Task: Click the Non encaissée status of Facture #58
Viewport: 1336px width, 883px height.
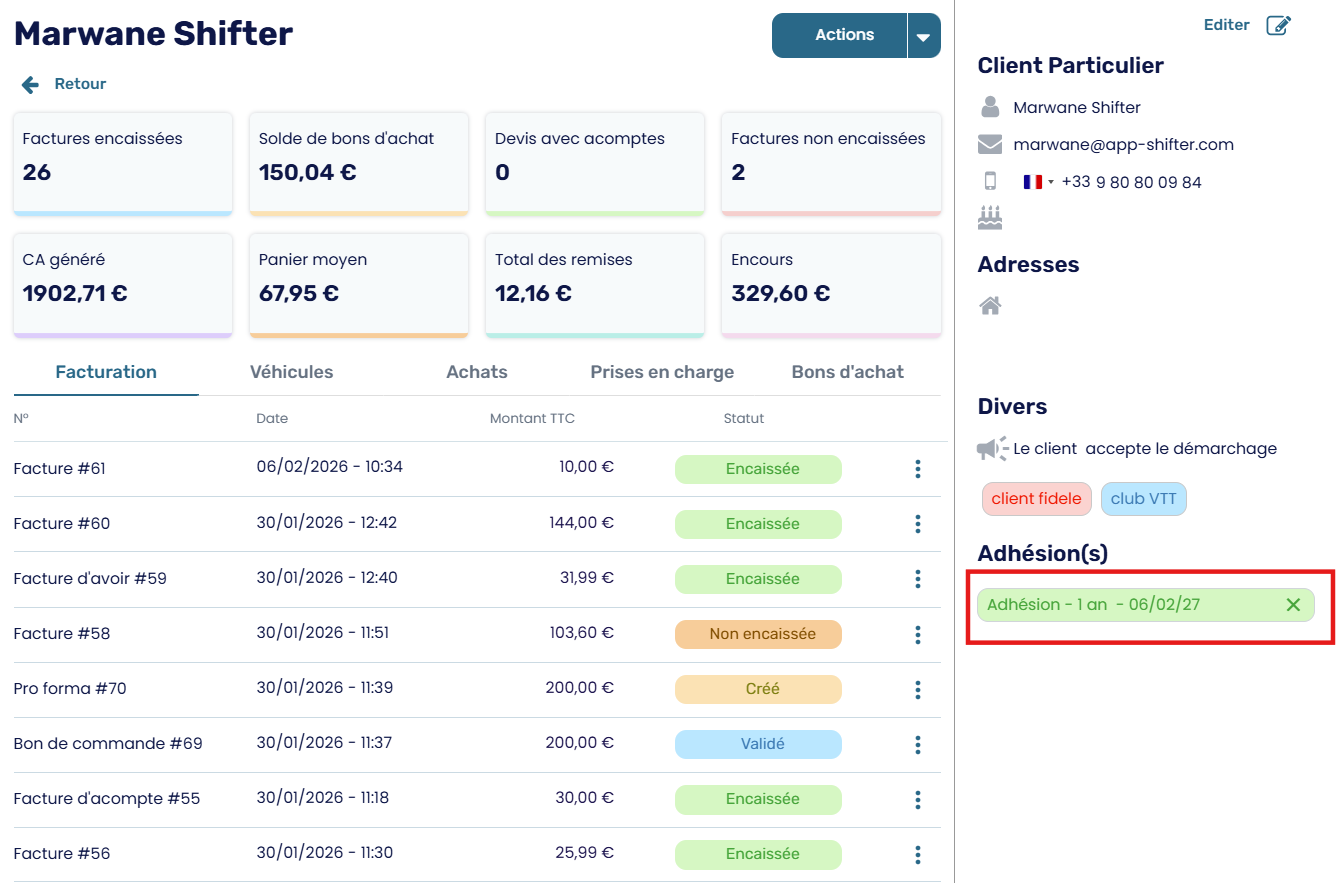Action: tap(758, 634)
